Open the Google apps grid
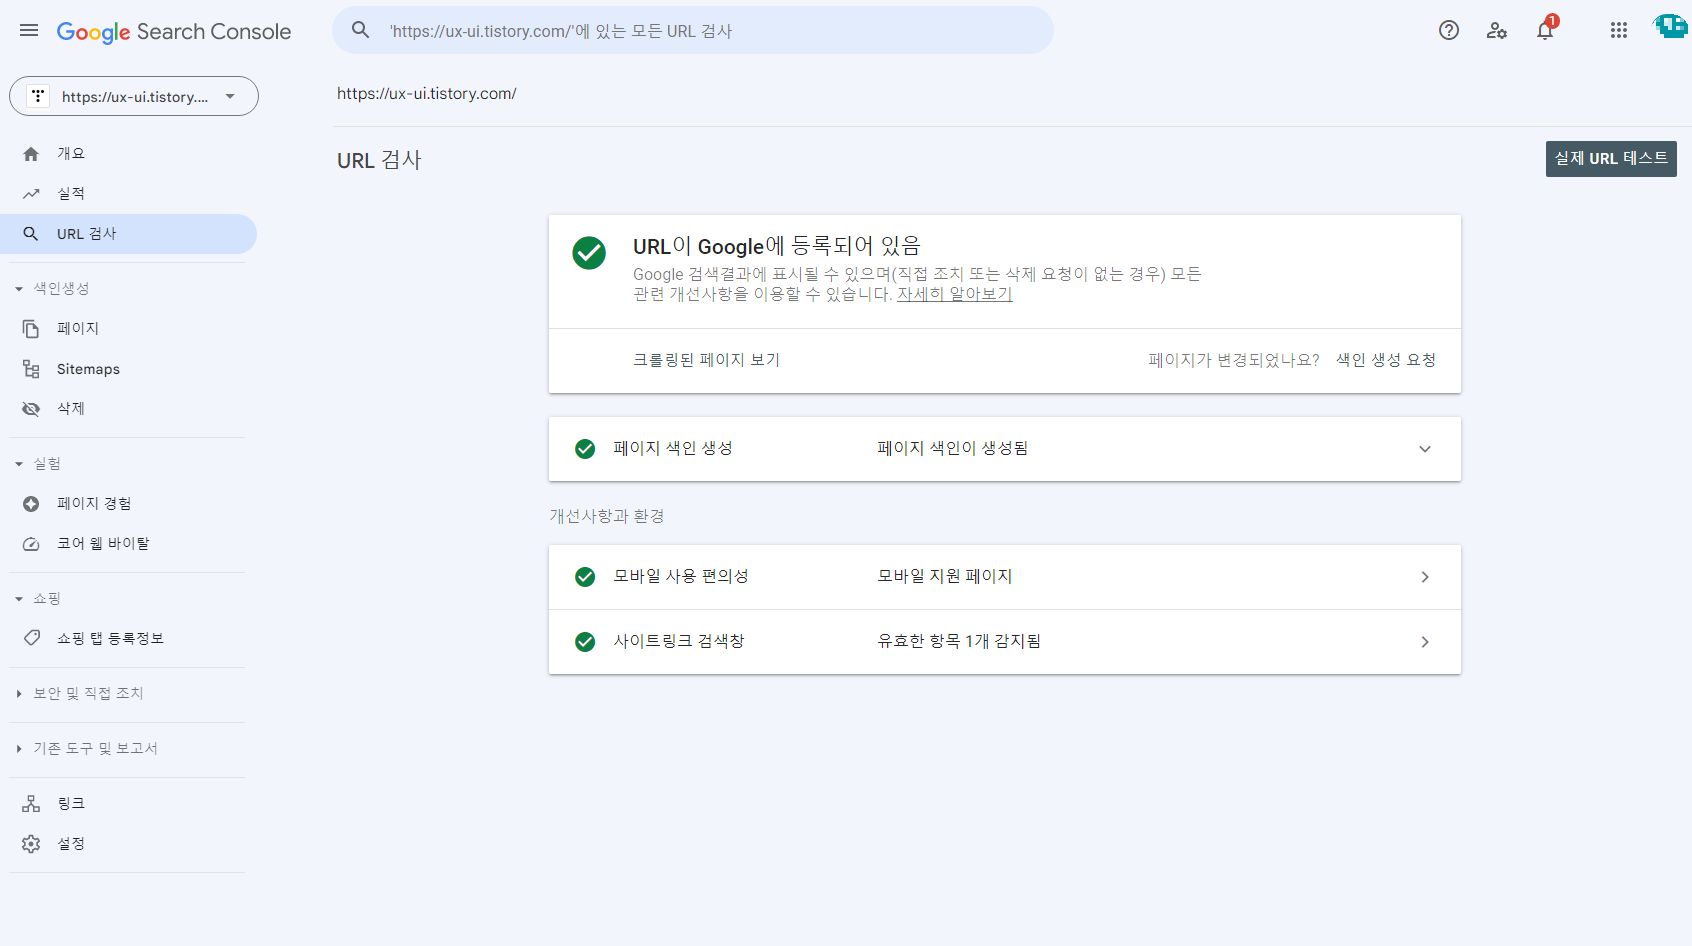The width and height of the screenshot is (1692, 946). [x=1619, y=30]
